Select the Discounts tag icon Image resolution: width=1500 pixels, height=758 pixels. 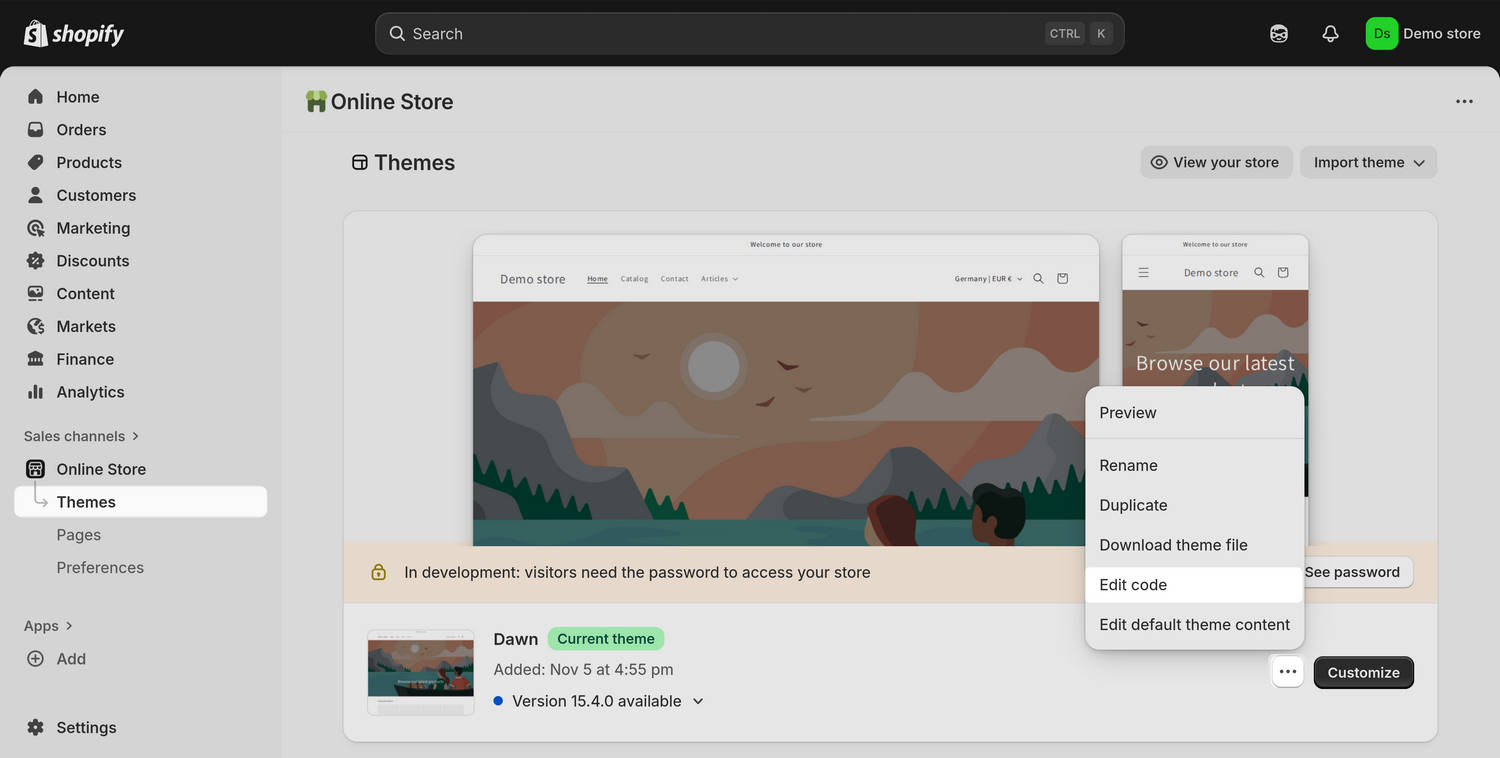[35, 260]
